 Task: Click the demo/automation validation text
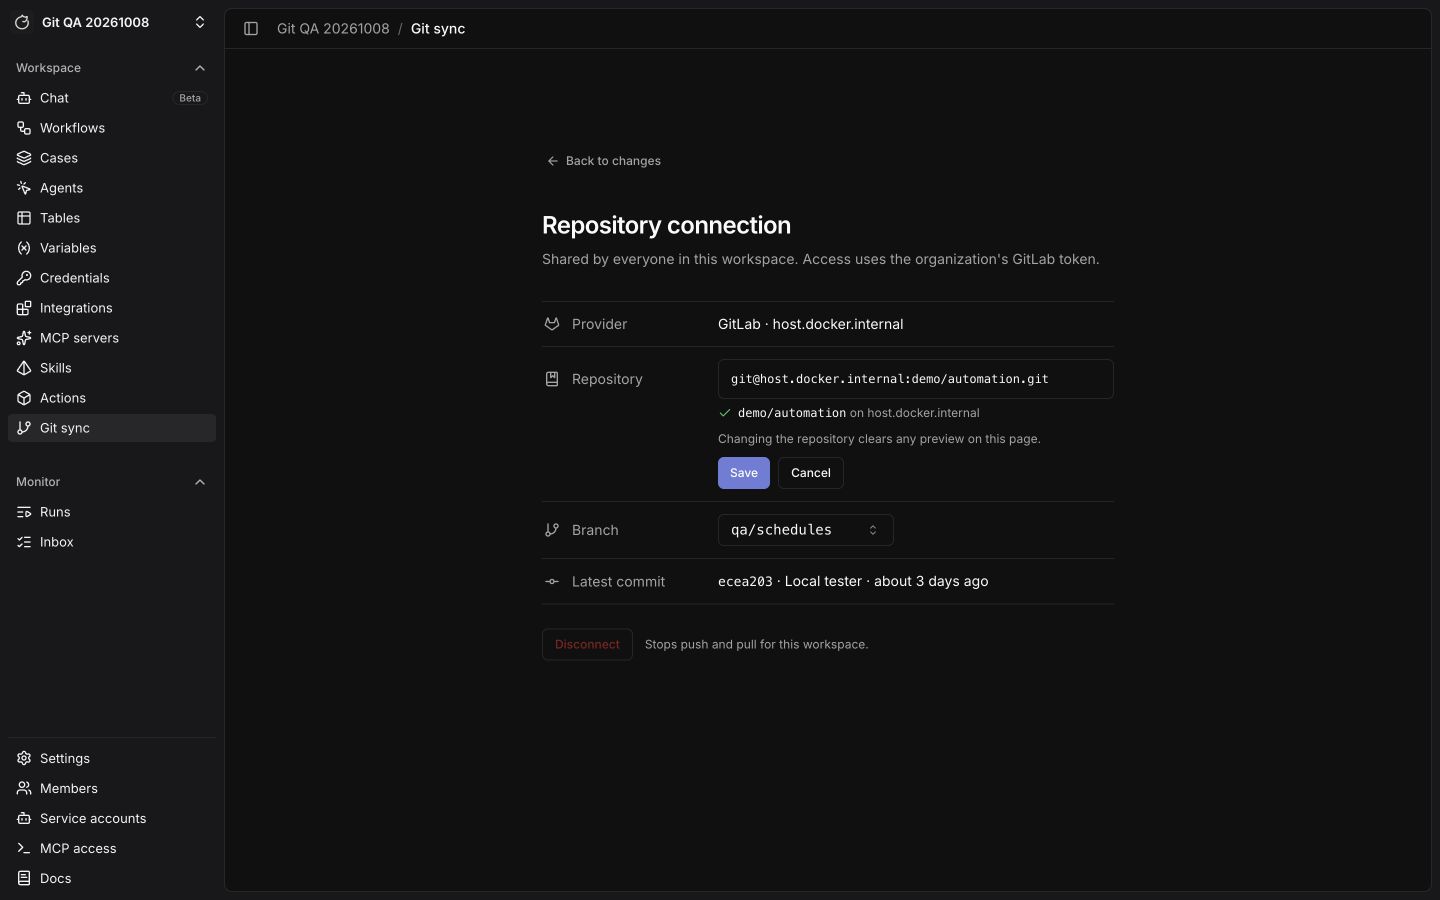click(792, 413)
